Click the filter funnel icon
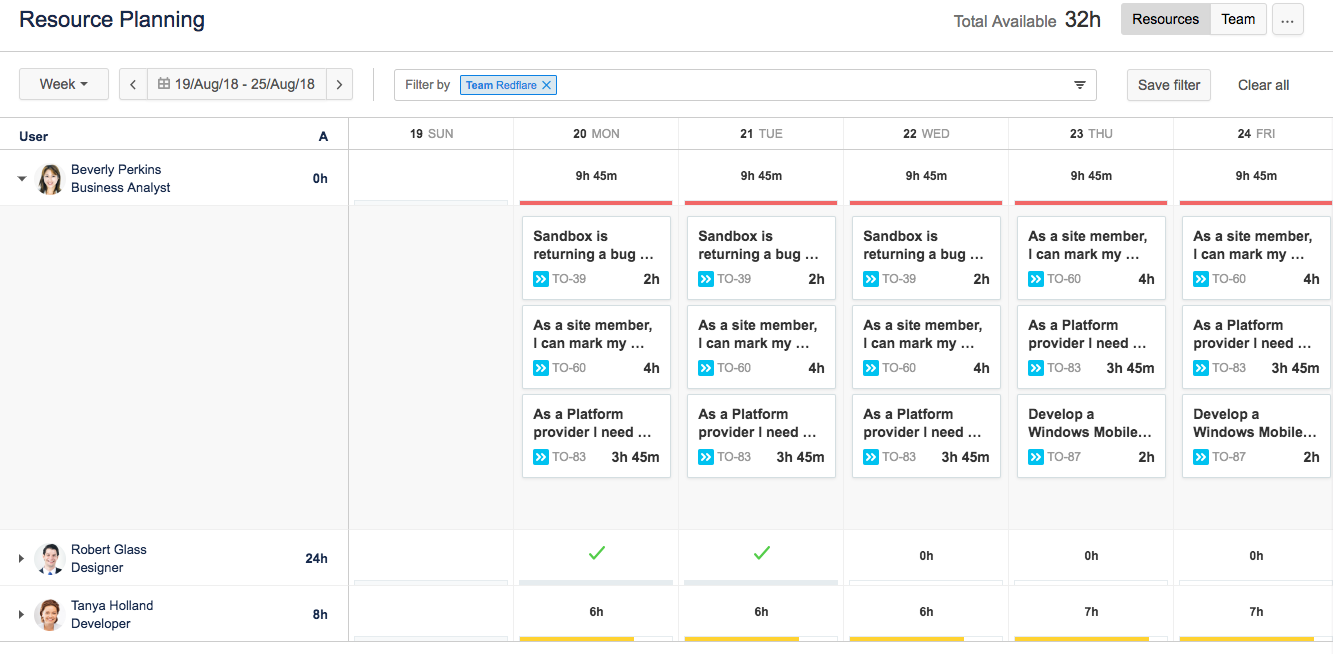 pyautogui.click(x=1079, y=84)
